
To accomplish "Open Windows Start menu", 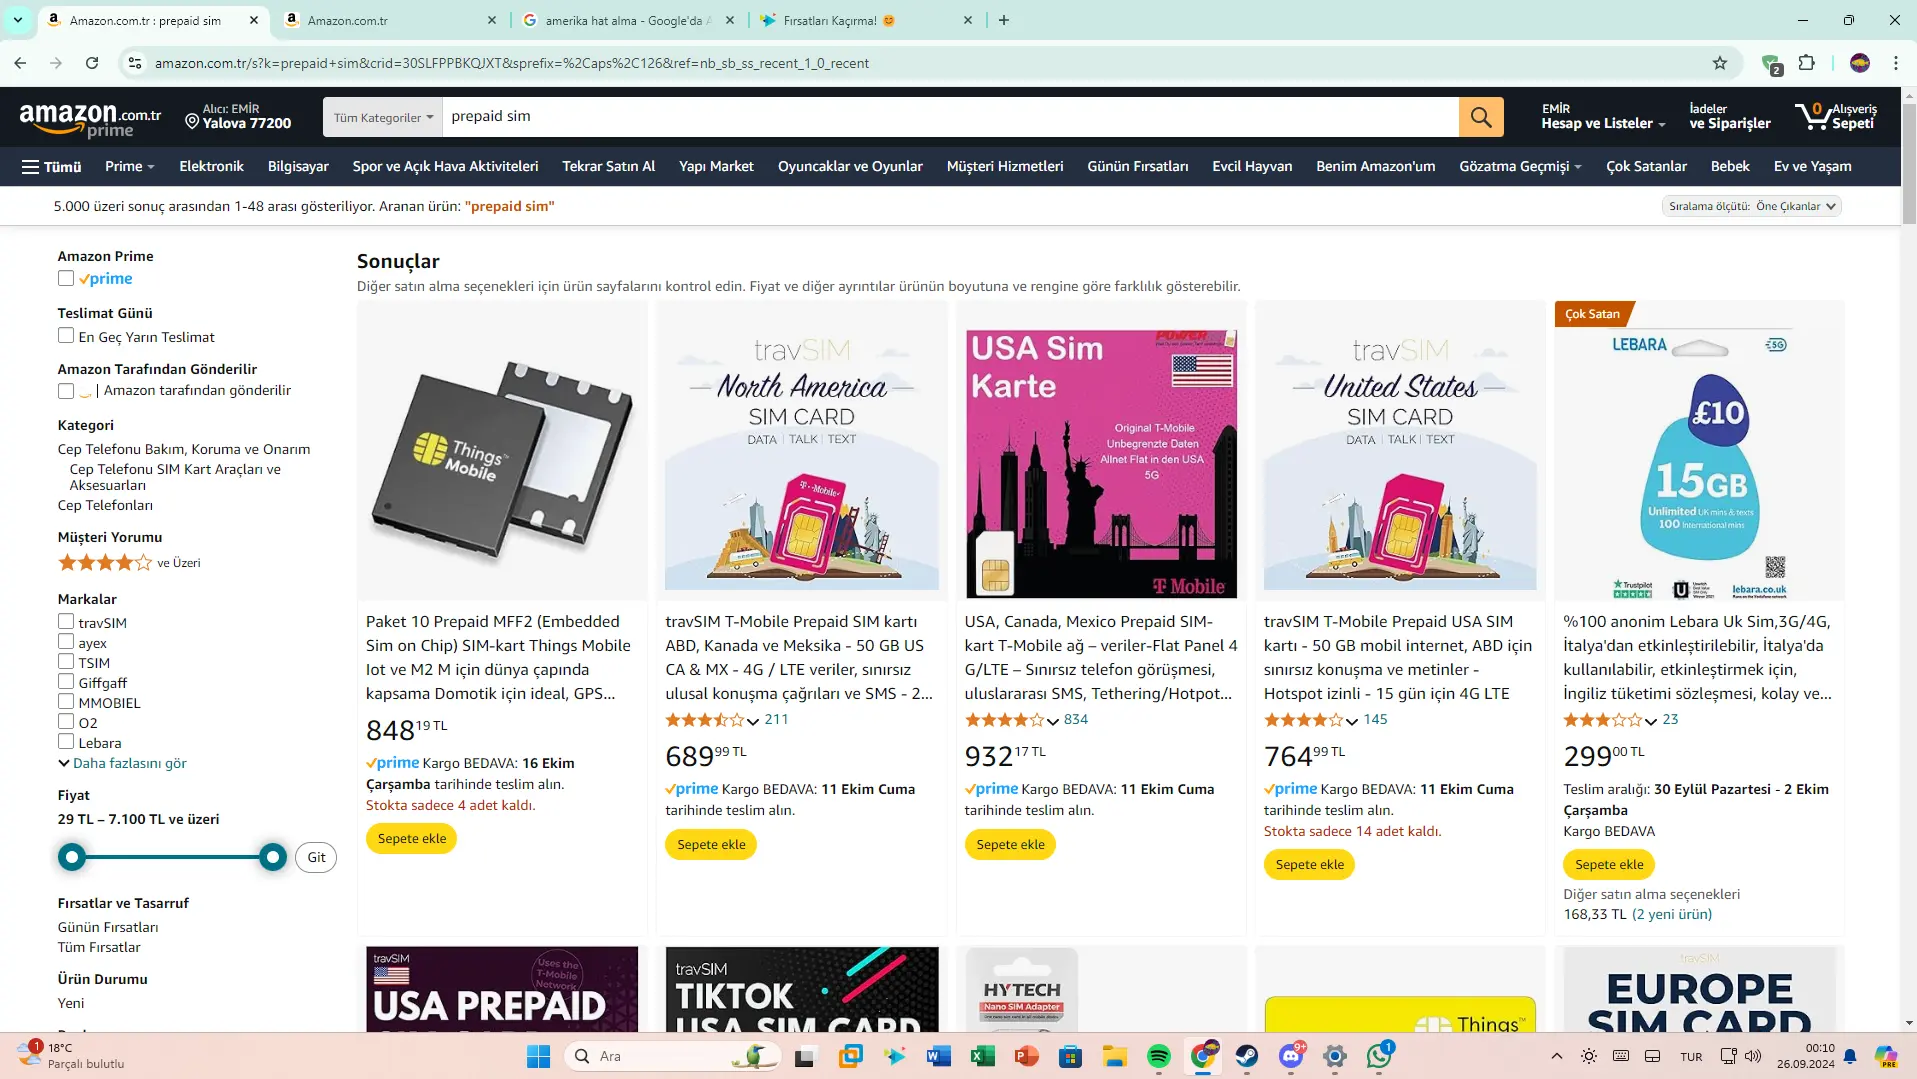I will coord(538,1056).
